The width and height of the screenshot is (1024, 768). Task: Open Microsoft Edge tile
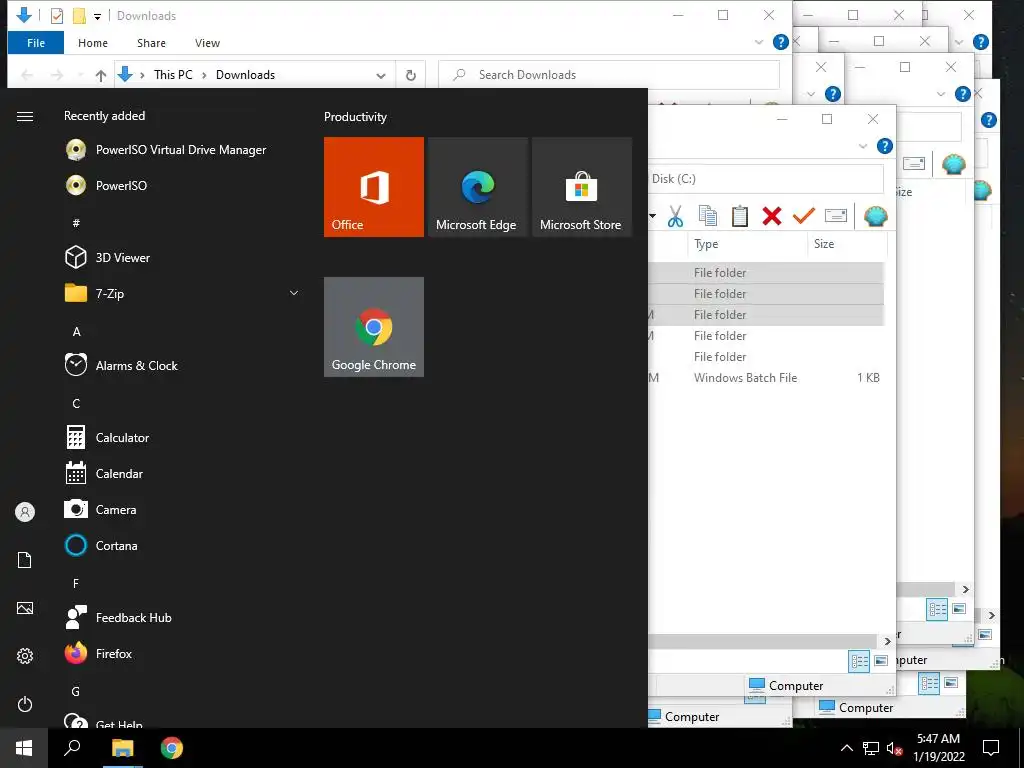(x=477, y=187)
